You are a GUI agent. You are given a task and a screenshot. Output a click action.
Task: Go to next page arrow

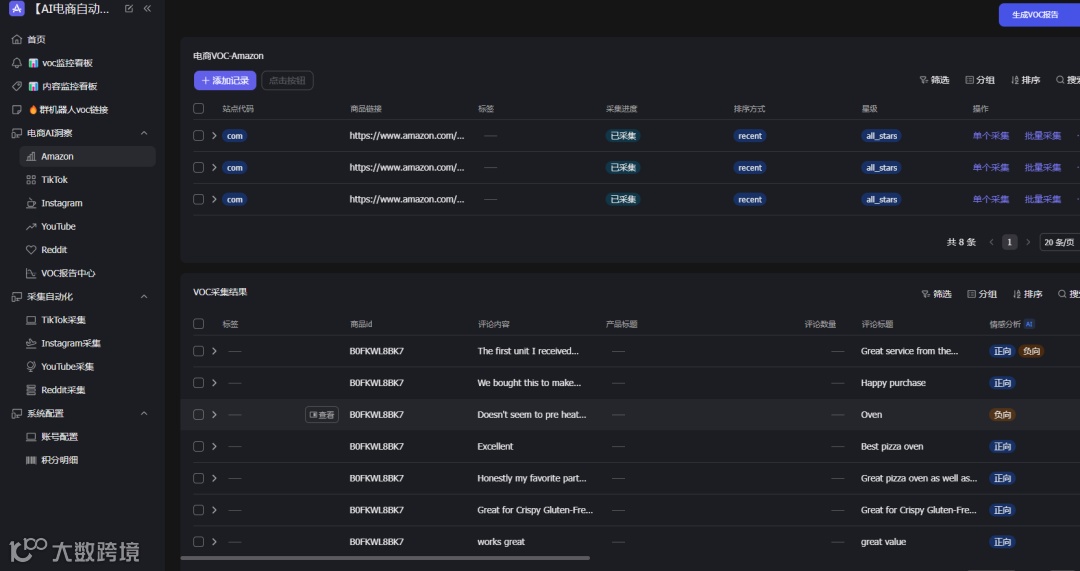[x=1028, y=242]
